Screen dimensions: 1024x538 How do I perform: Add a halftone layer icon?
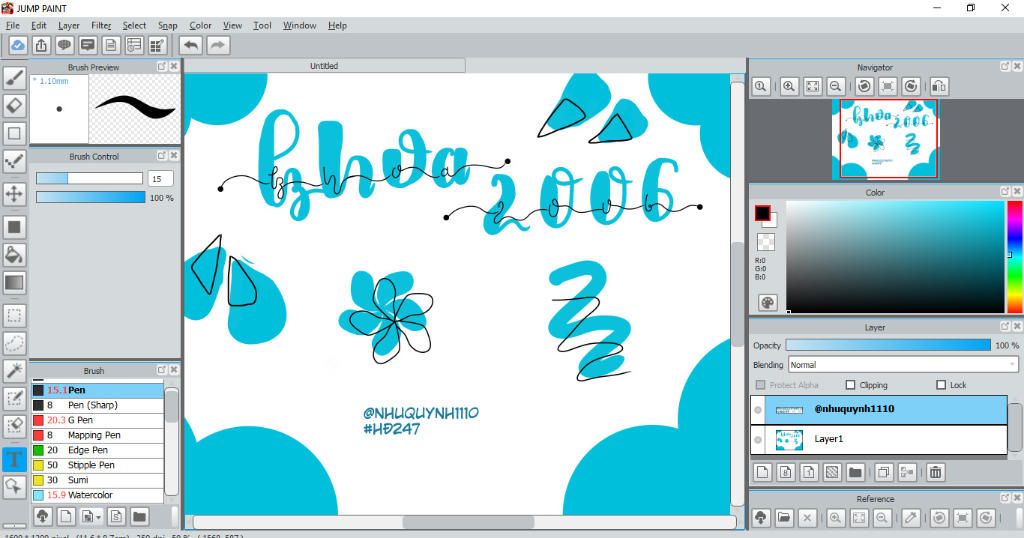coord(832,472)
